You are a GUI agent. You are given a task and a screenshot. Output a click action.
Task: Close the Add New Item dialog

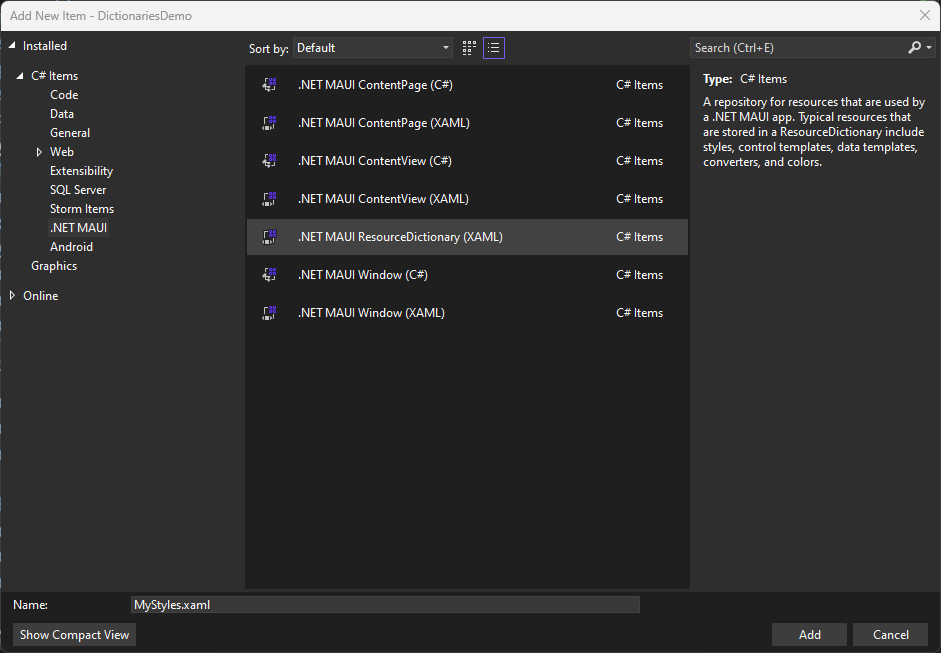(x=925, y=15)
